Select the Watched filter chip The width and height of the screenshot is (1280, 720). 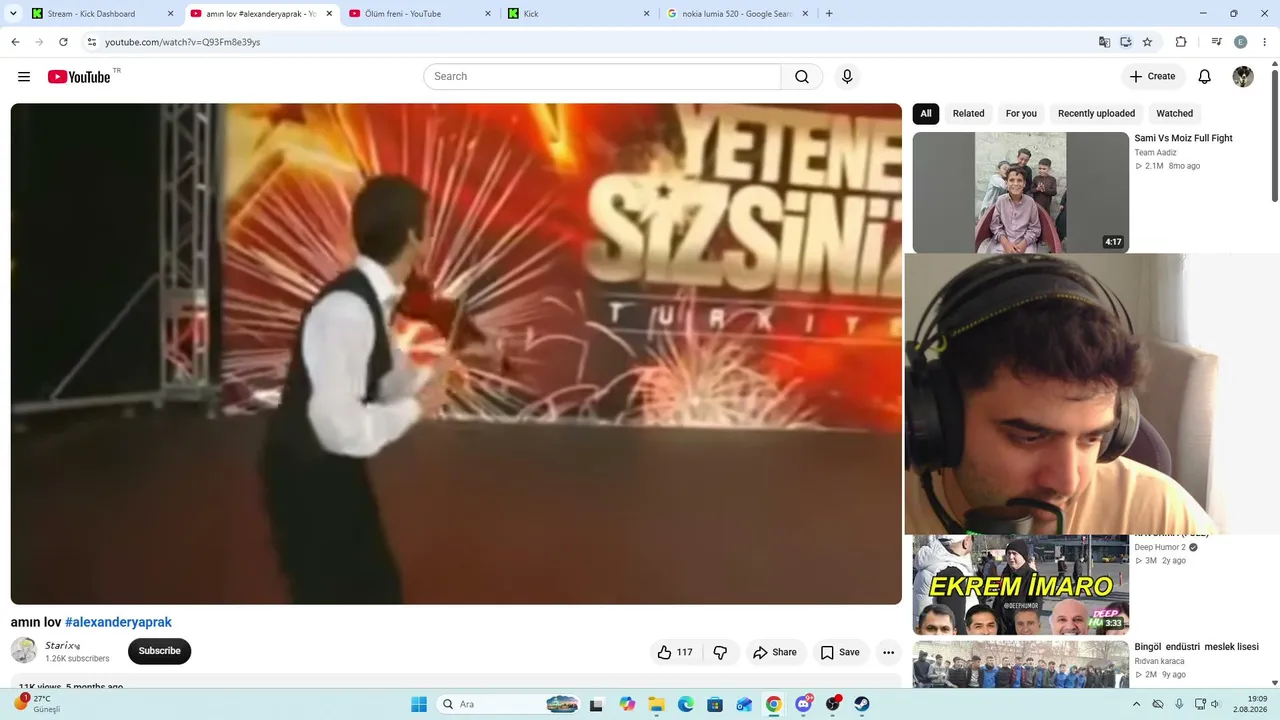tap(1175, 114)
